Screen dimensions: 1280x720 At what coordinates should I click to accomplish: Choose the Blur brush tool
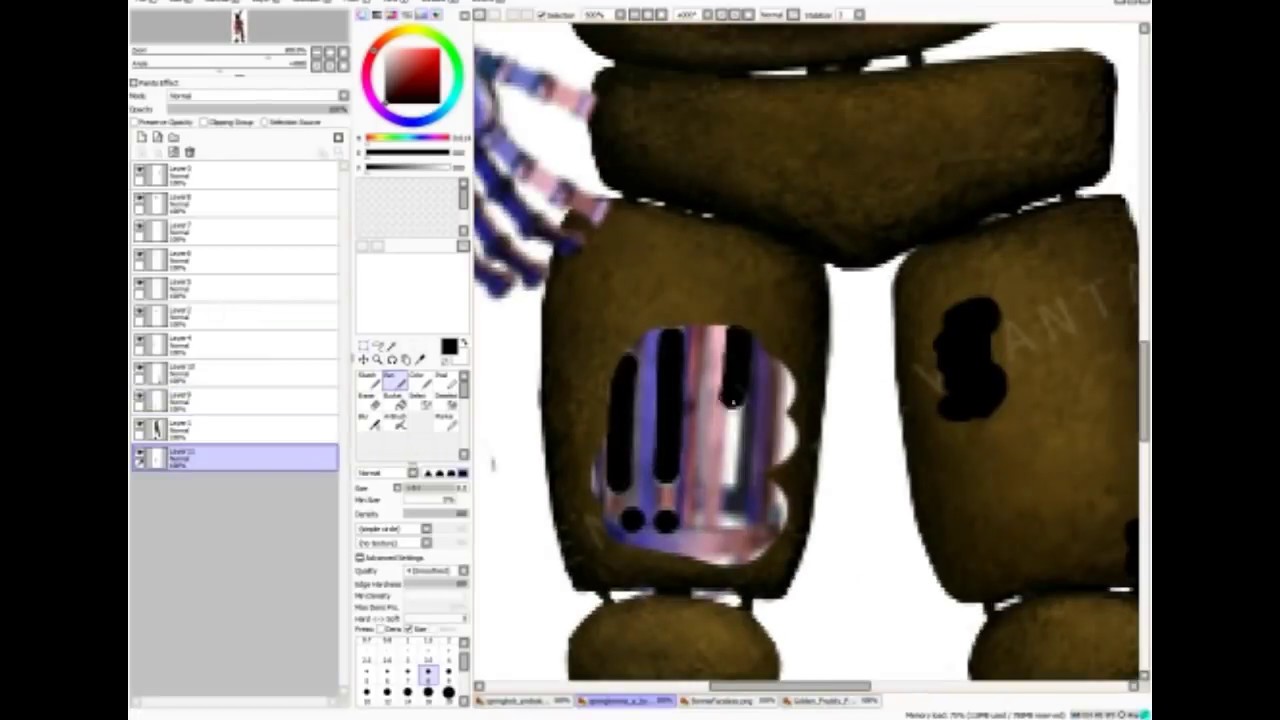coord(369,422)
